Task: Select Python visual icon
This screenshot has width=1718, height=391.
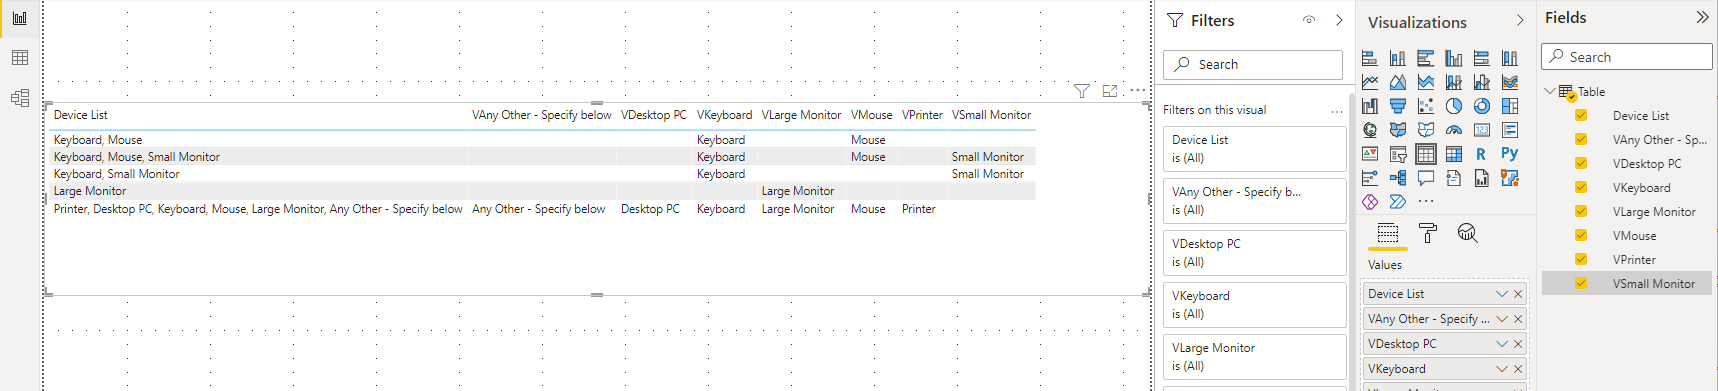Action: pyautogui.click(x=1510, y=154)
